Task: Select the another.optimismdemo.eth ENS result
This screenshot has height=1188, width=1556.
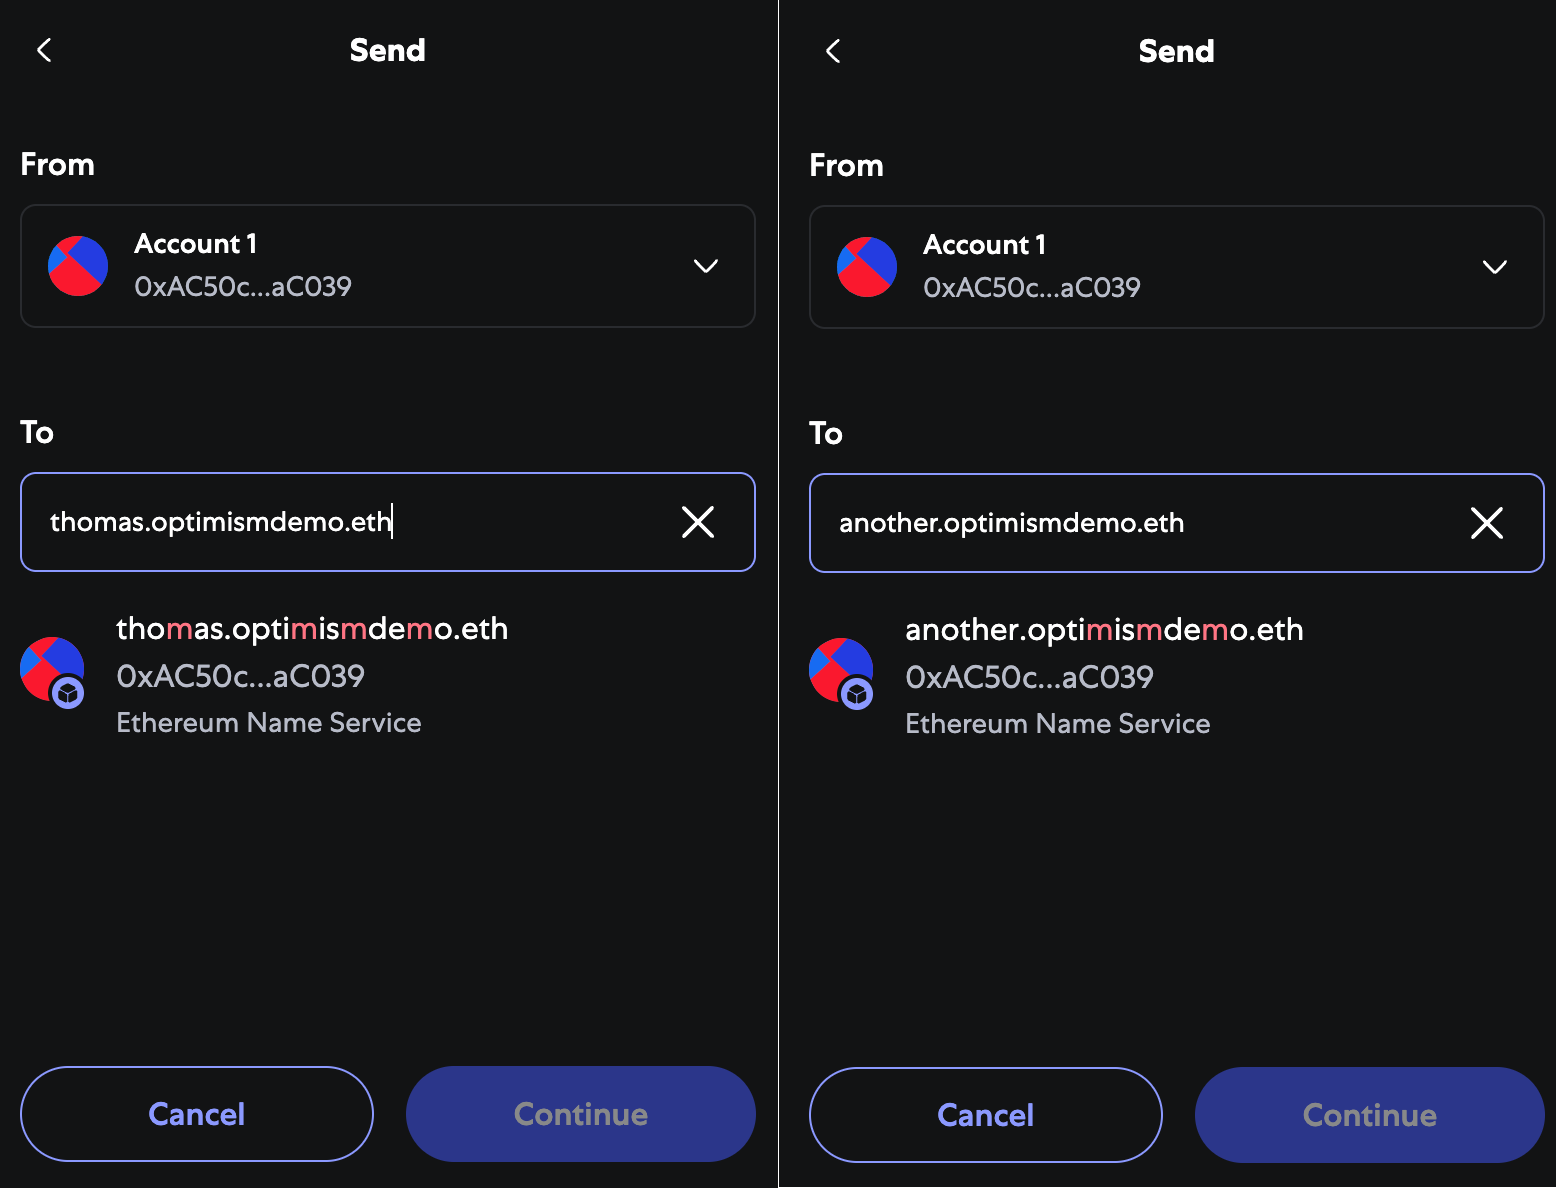Action: [1103, 675]
